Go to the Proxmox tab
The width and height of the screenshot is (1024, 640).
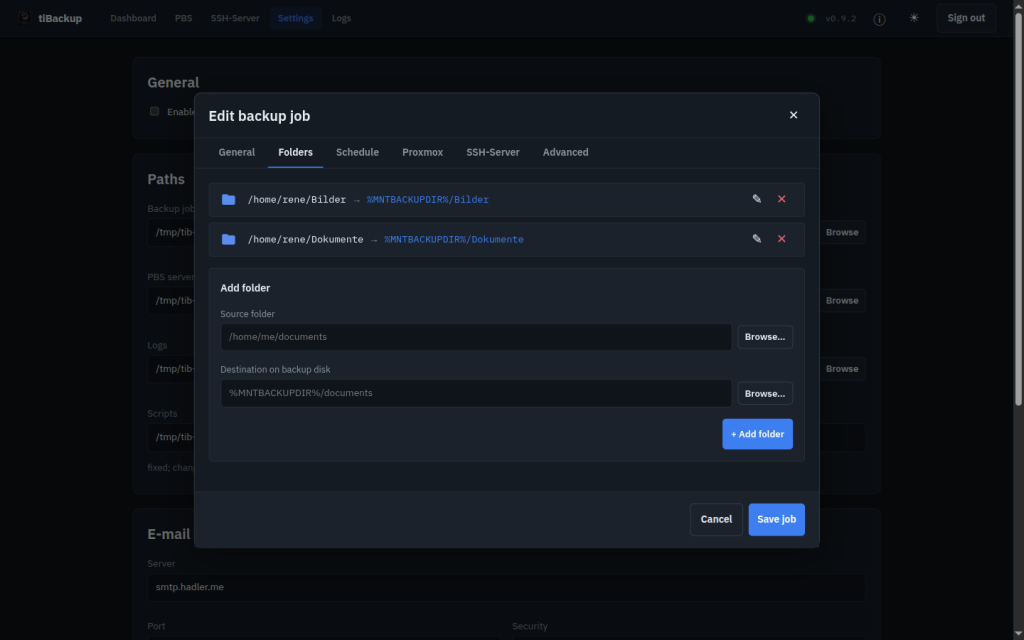click(423, 152)
